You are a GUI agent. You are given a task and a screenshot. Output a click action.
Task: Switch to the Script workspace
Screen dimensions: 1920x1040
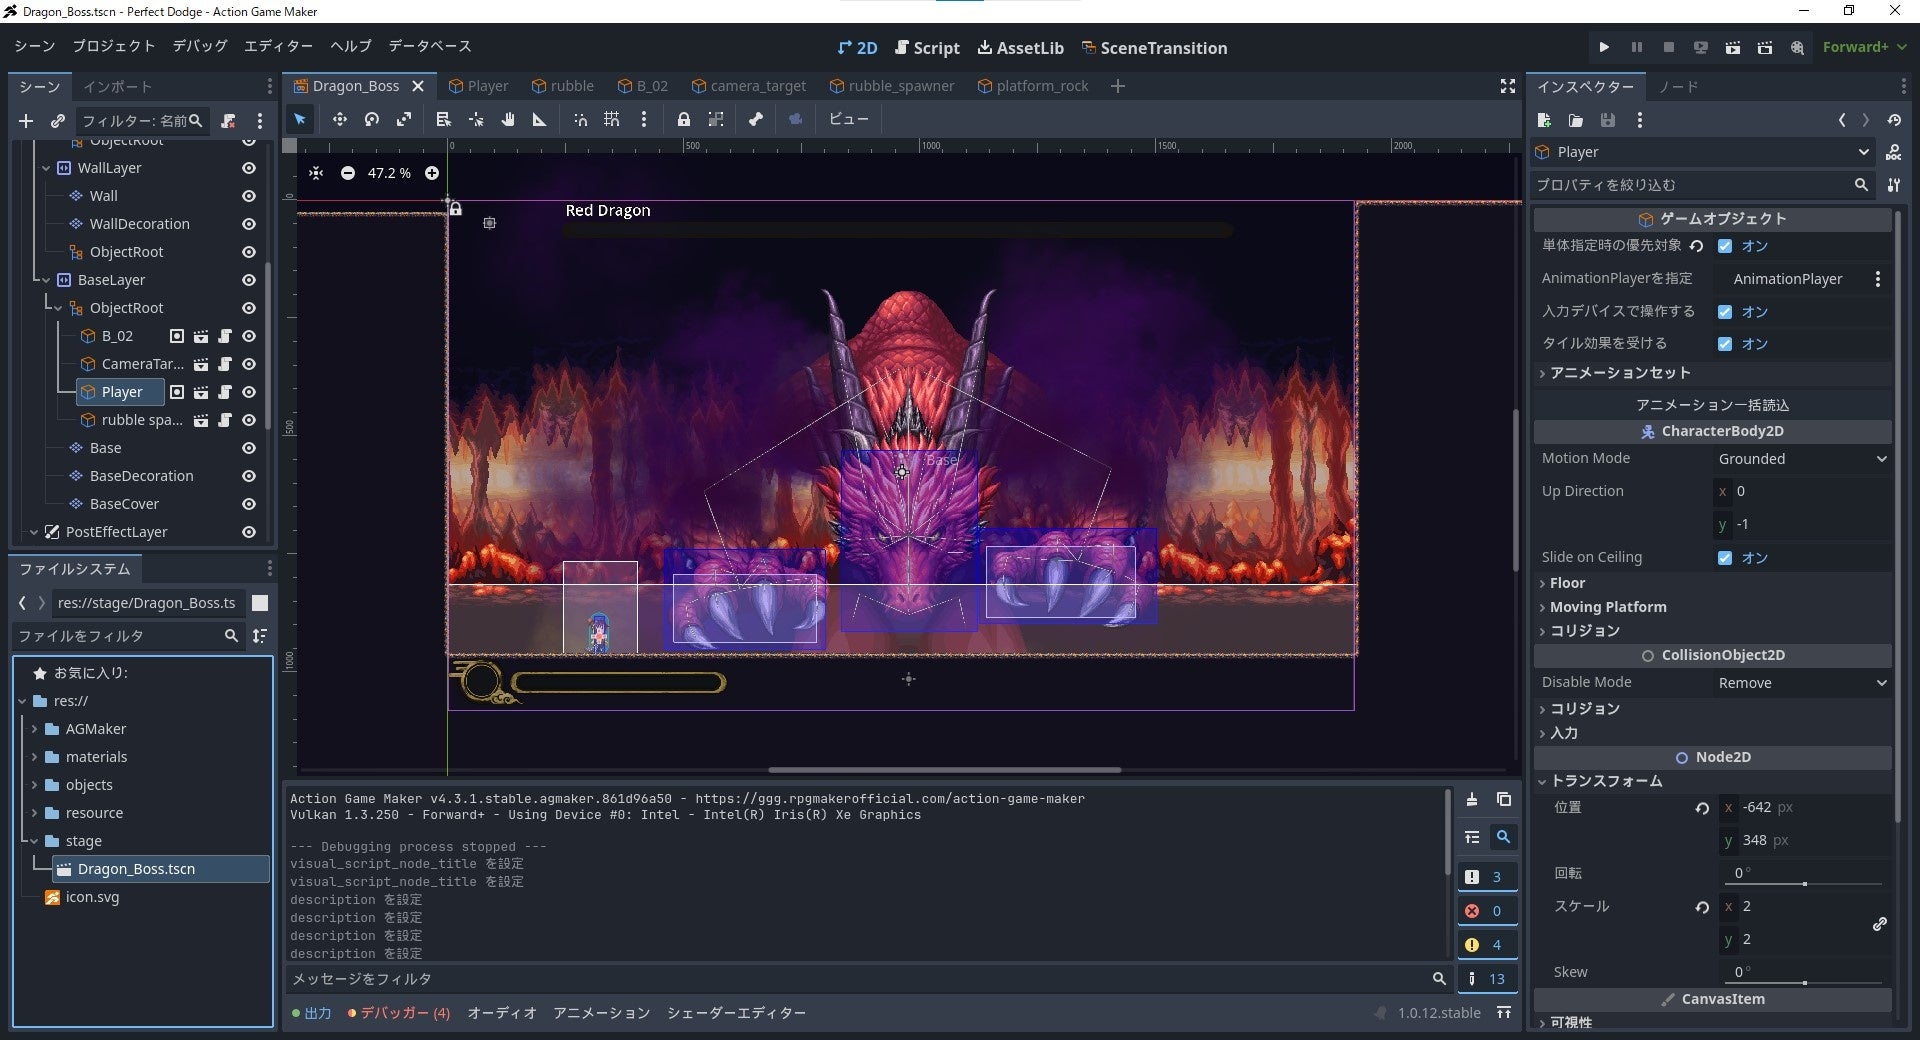point(927,48)
